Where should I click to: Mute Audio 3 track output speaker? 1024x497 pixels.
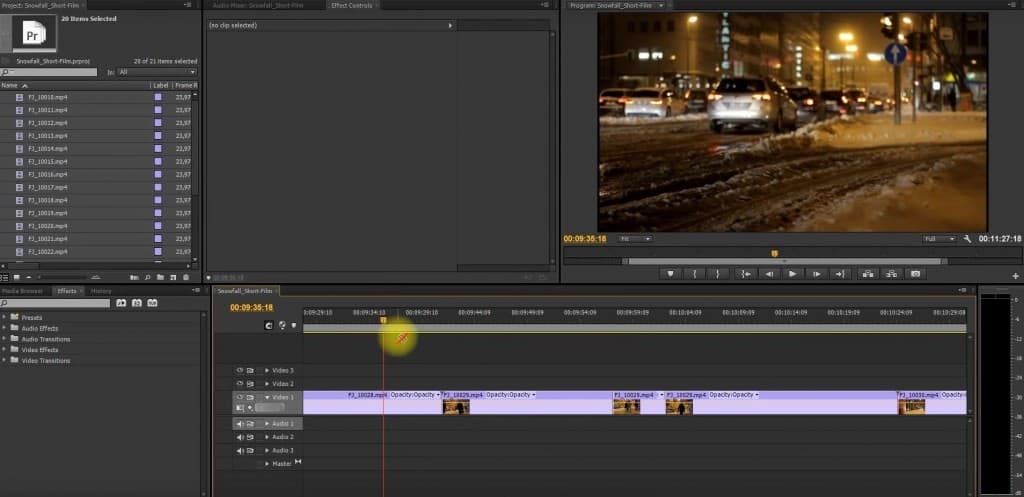coord(240,451)
